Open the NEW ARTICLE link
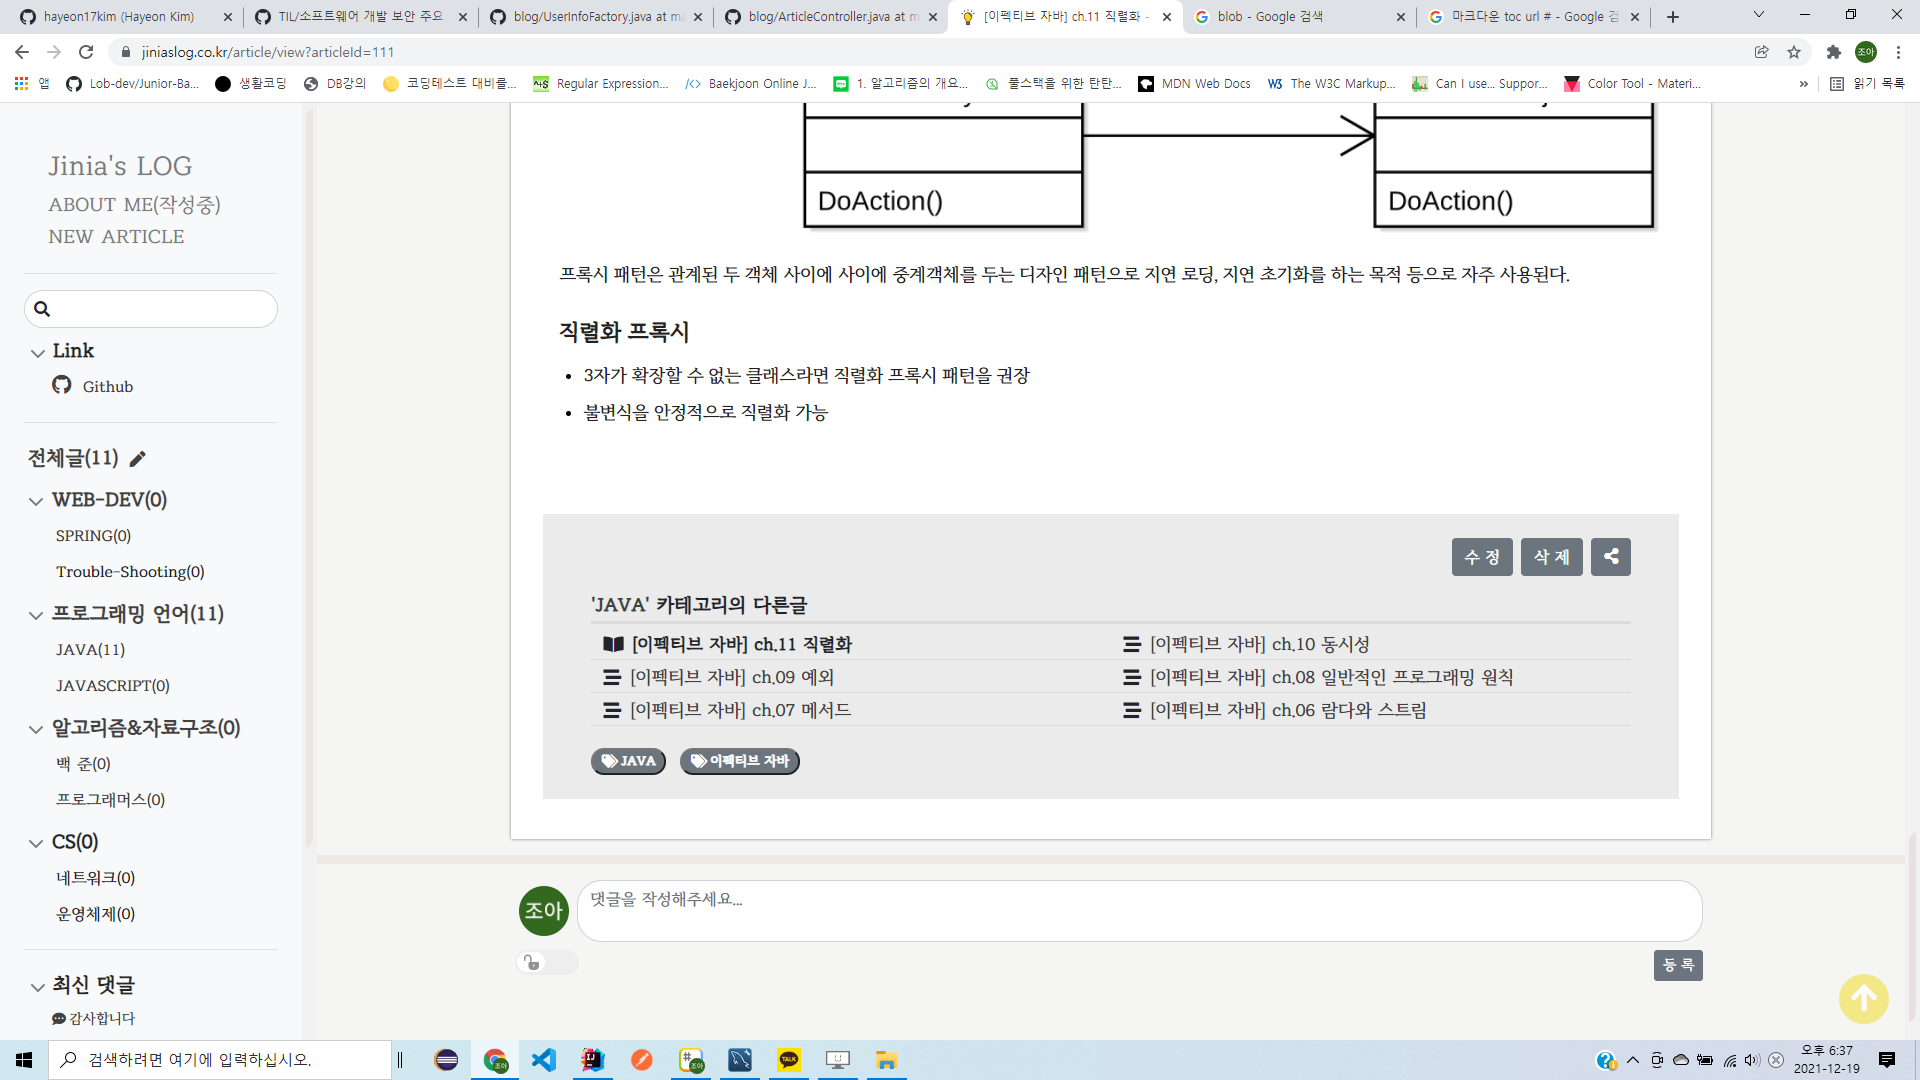1920x1080 pixels. (x=116, y=237)
